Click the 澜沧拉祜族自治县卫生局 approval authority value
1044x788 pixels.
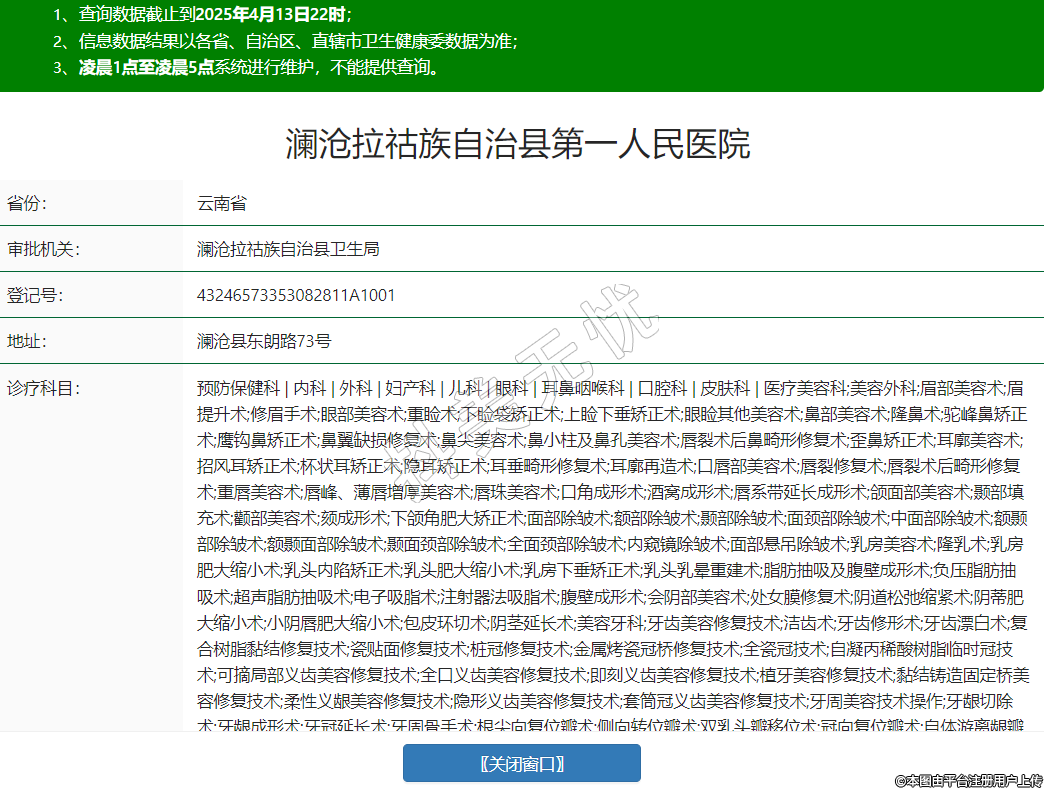(x=288, y=249)
